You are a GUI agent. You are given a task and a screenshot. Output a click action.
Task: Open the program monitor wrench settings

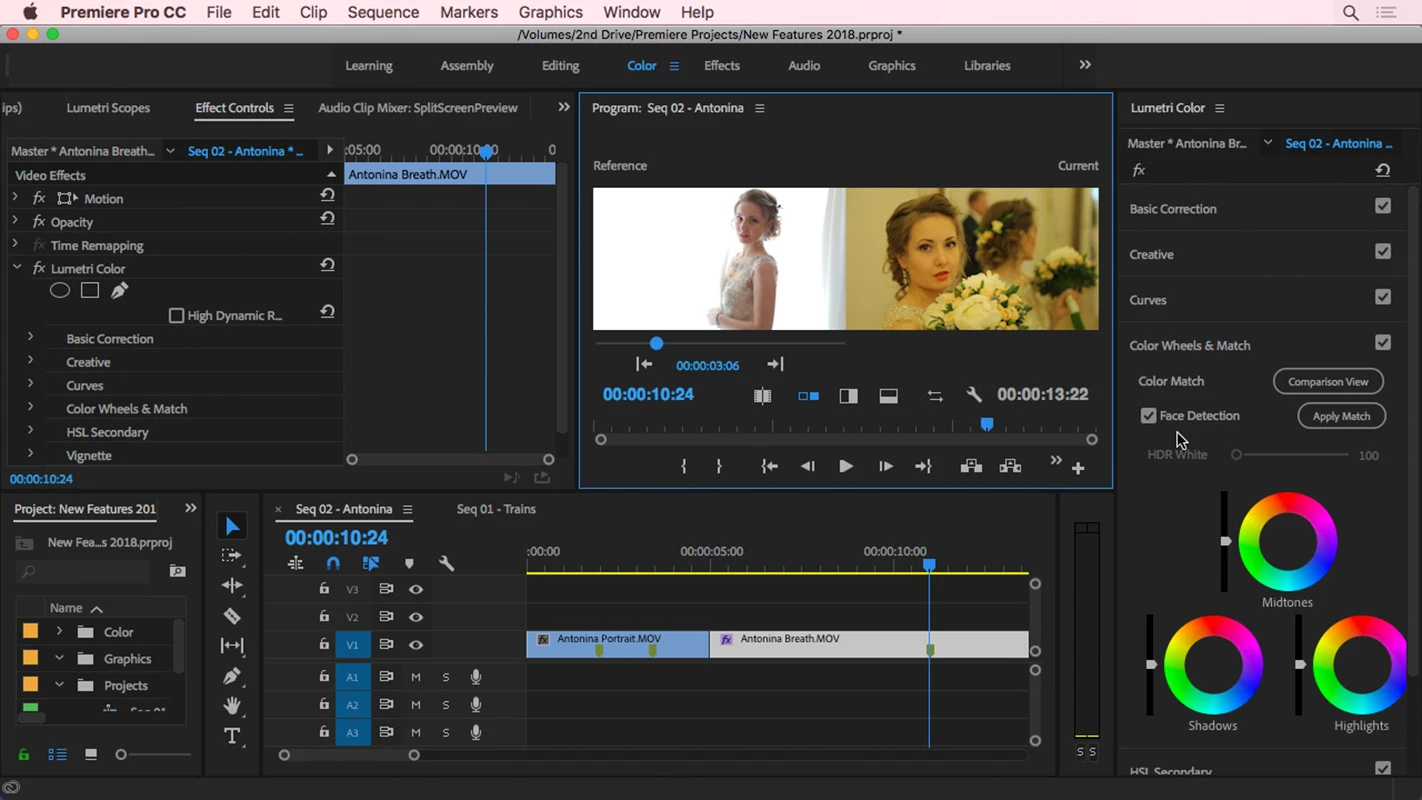coord(974,396)
